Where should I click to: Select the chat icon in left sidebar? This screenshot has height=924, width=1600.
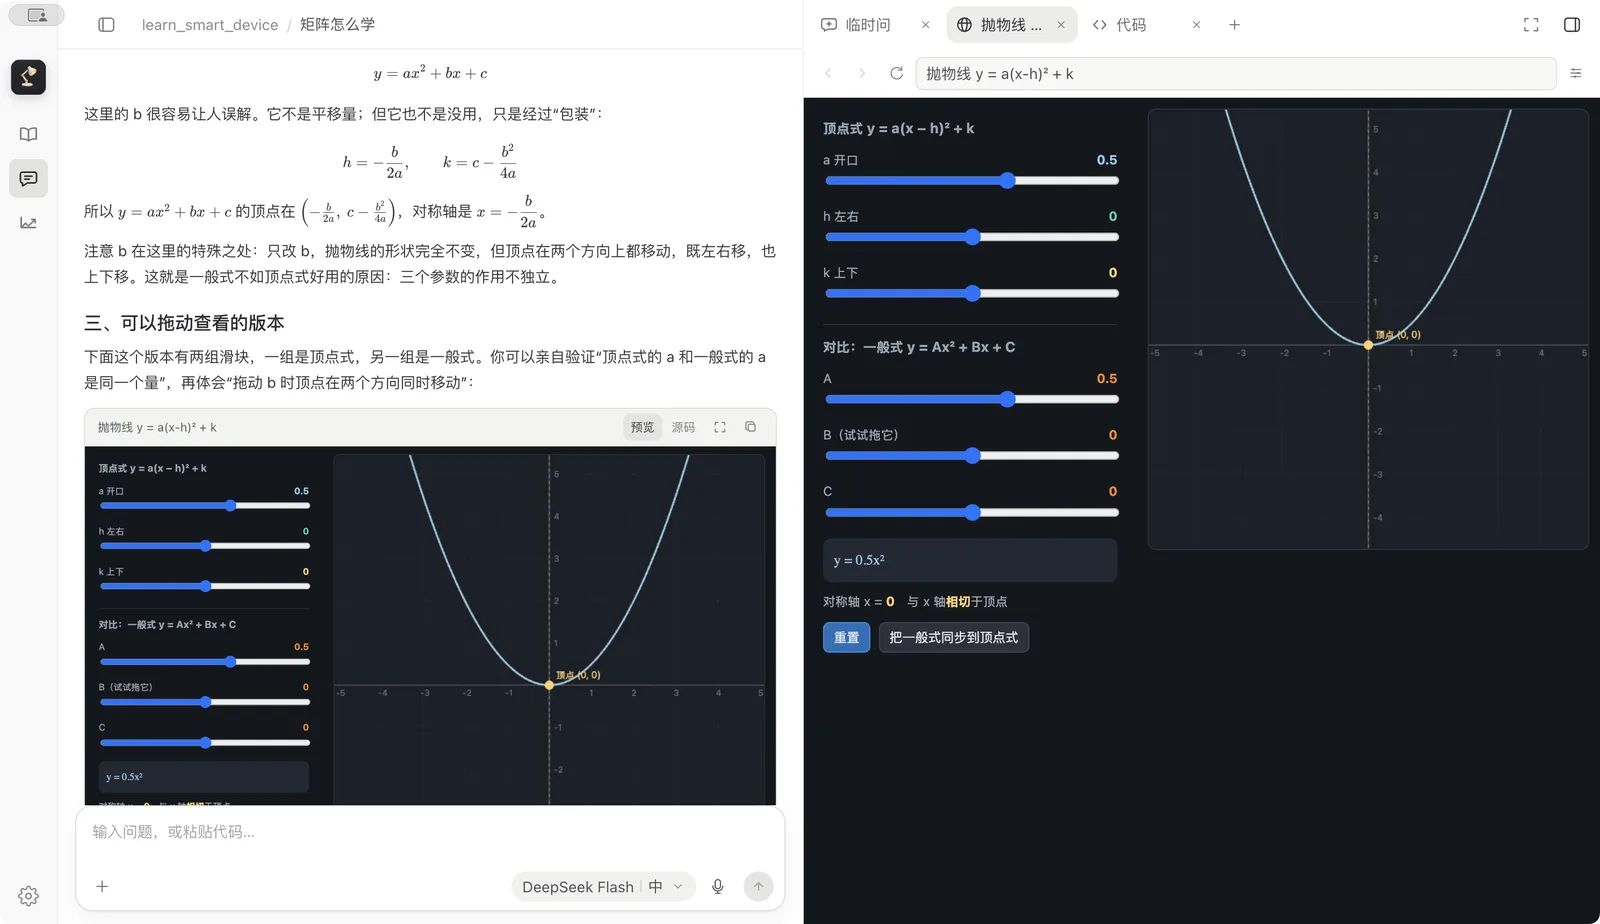[29, 178]
